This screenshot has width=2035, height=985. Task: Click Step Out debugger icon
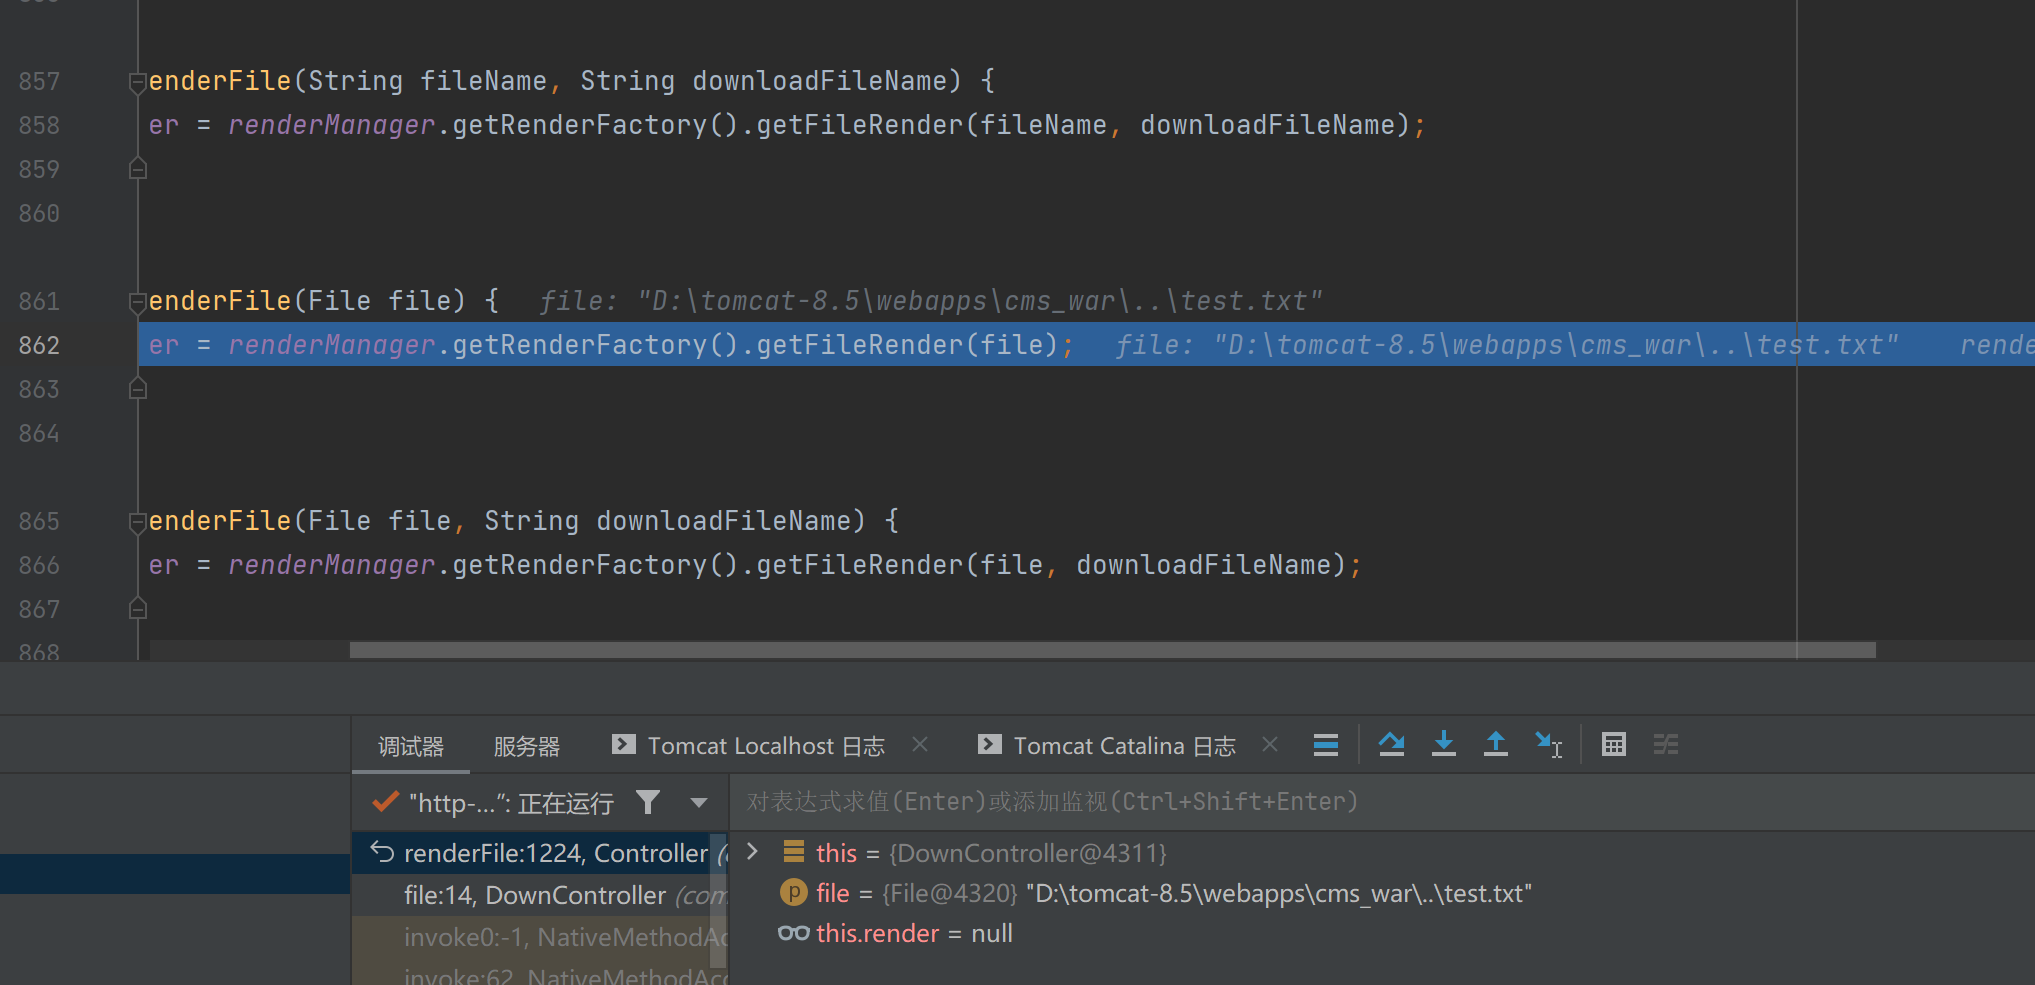pos(1496,745)
